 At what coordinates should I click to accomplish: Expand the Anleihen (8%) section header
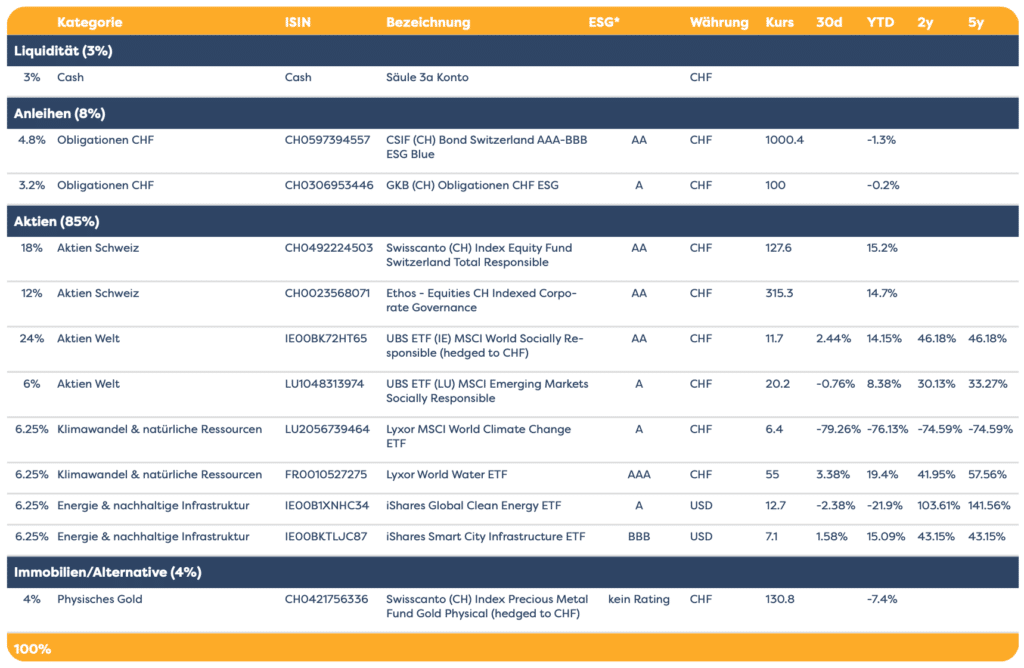(x=59, y=113)
